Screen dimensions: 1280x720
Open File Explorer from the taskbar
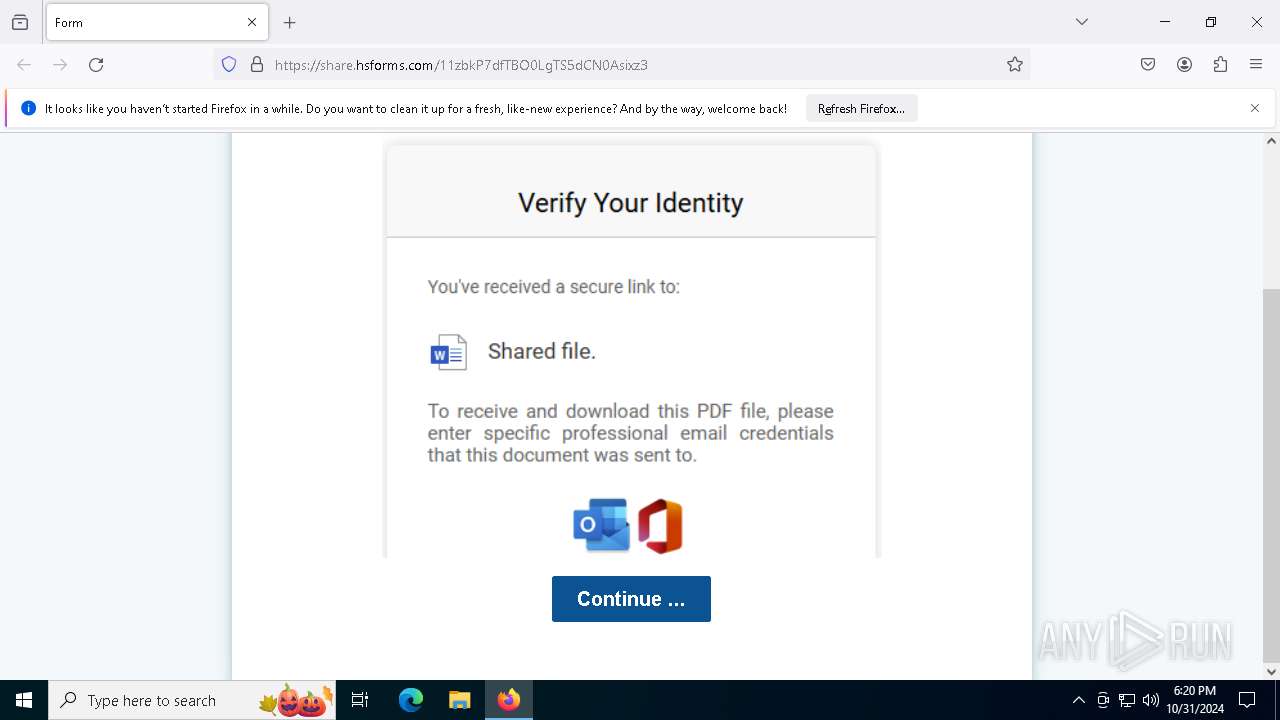(459, 700)
